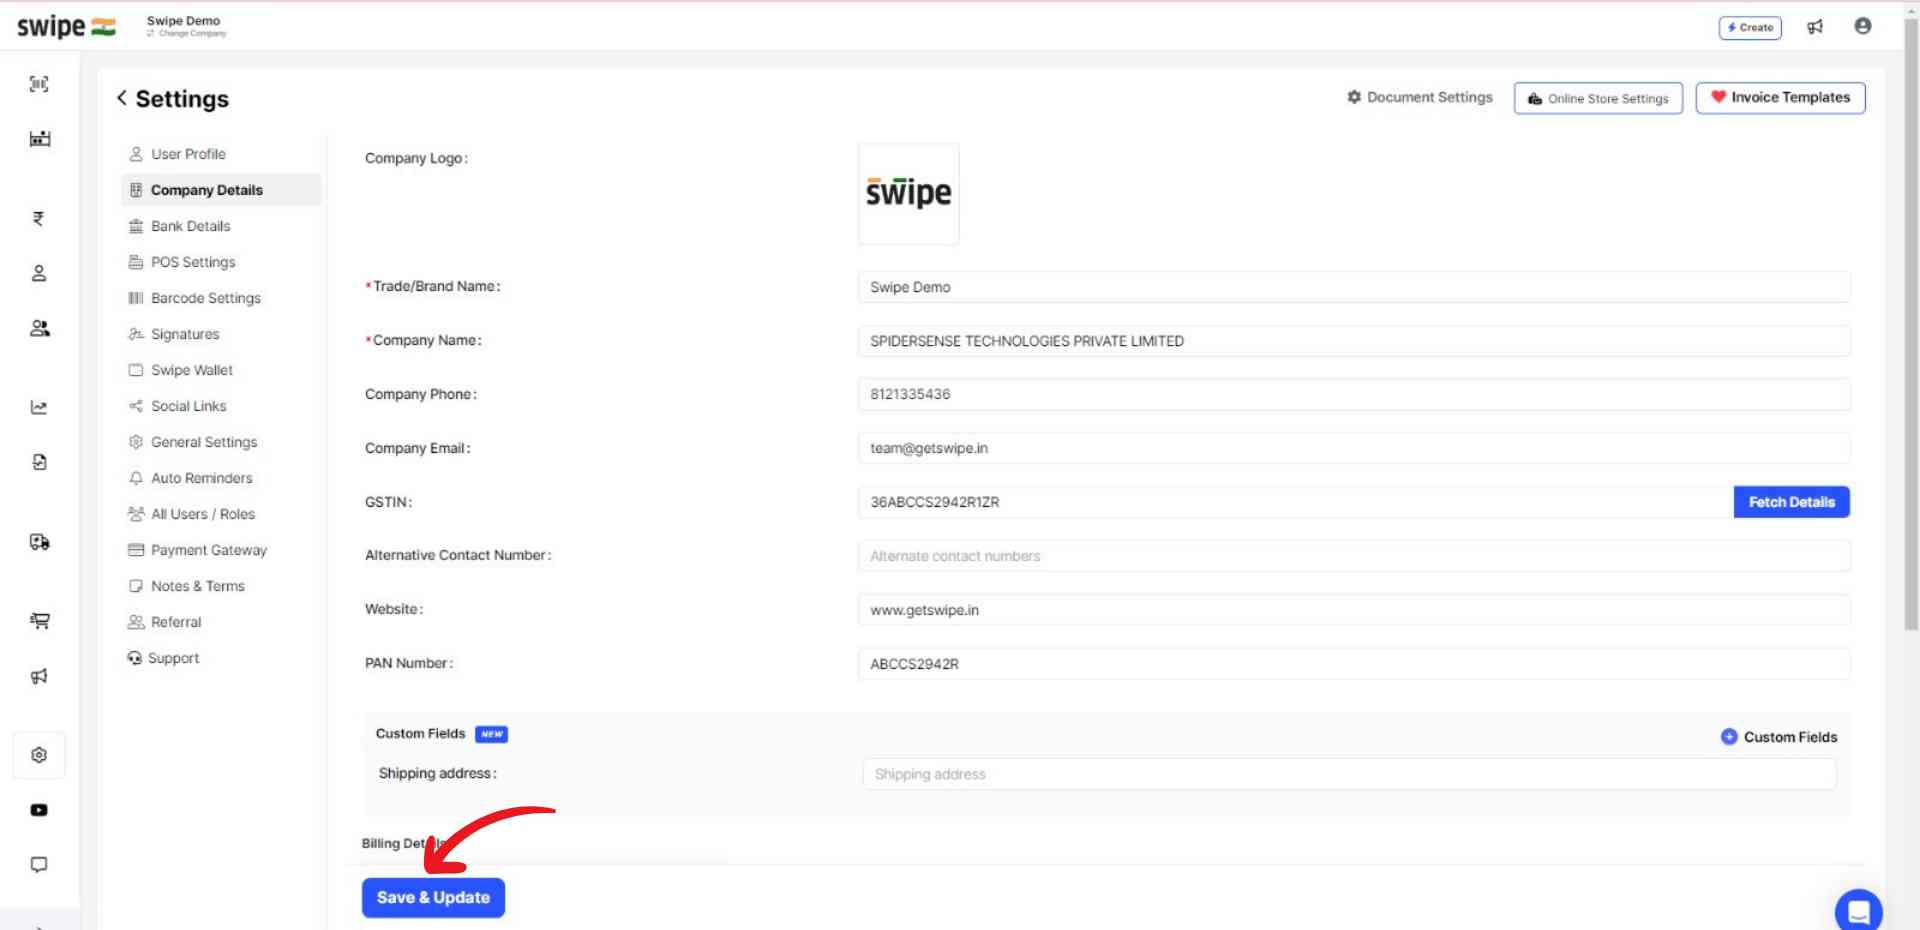The image size is (1920, 930).
Task: Focus the Alternate contact numbers field
Action: click(x=1354, y=556)
